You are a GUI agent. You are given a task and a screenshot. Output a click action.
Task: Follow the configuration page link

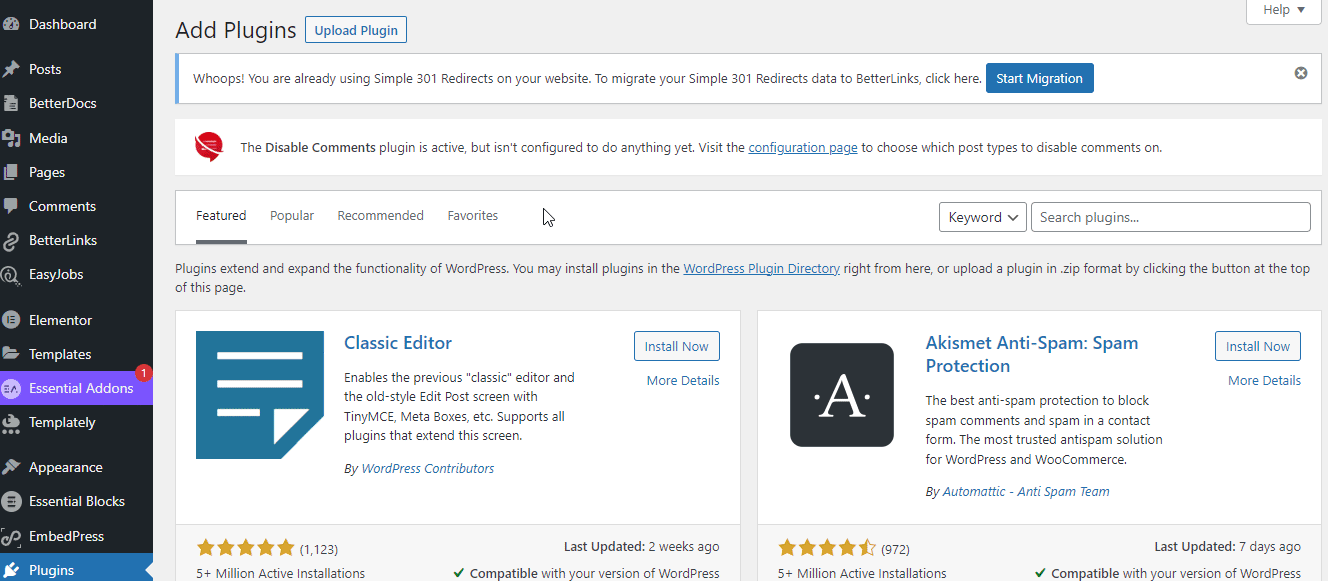click(803, 148)
